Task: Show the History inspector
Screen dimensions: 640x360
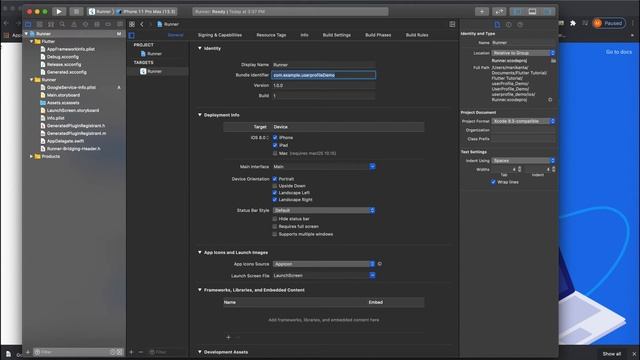Action: tap(509, 24)
